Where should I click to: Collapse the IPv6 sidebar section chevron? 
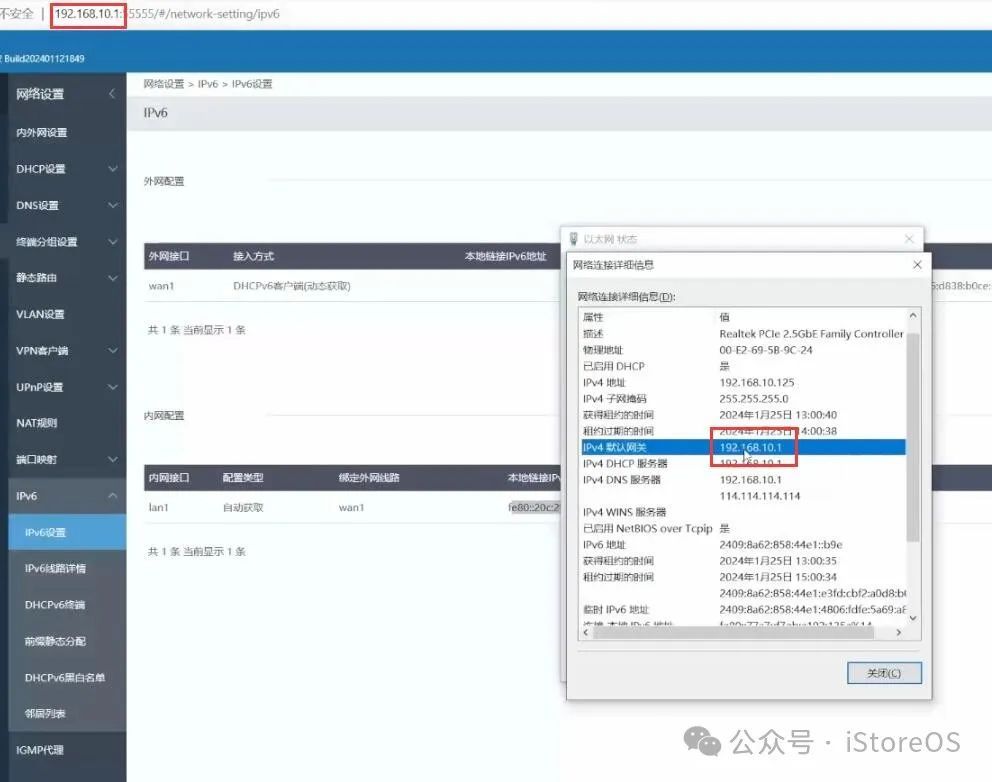[113, 495]
